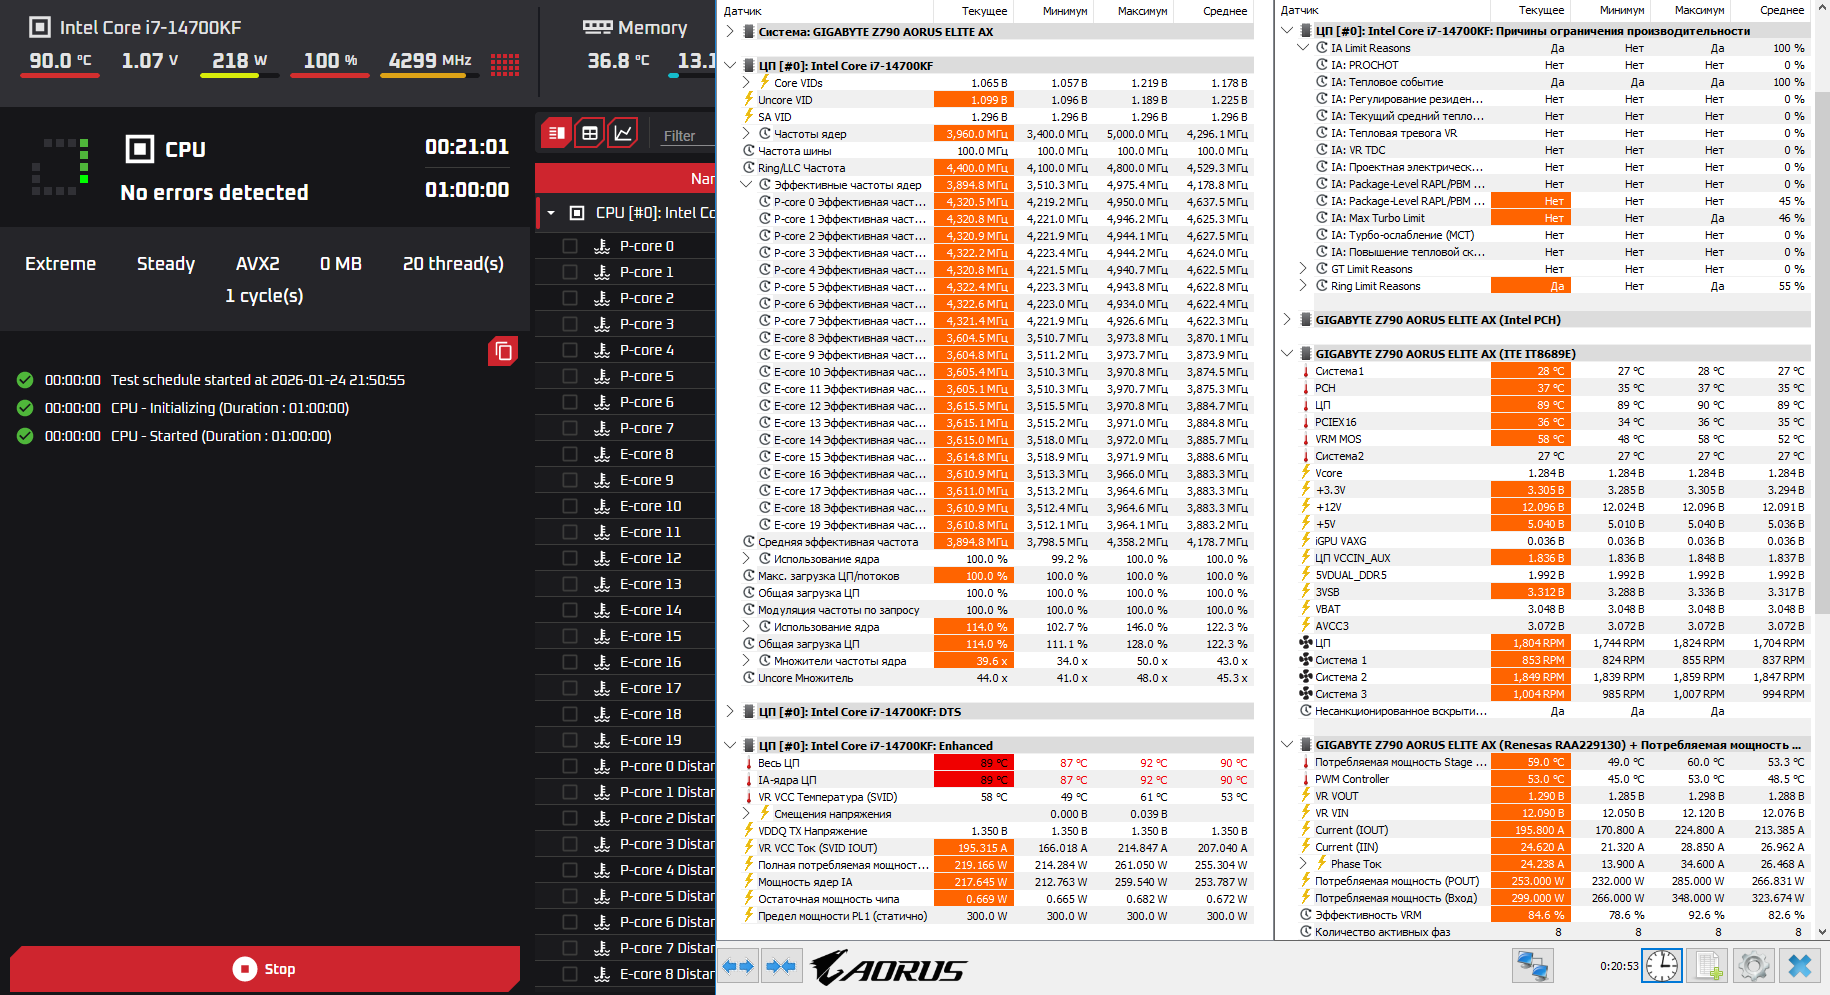
Task: Click the 'Датчик' column header in left HWiNFO pane
Action: pos(827,11)
